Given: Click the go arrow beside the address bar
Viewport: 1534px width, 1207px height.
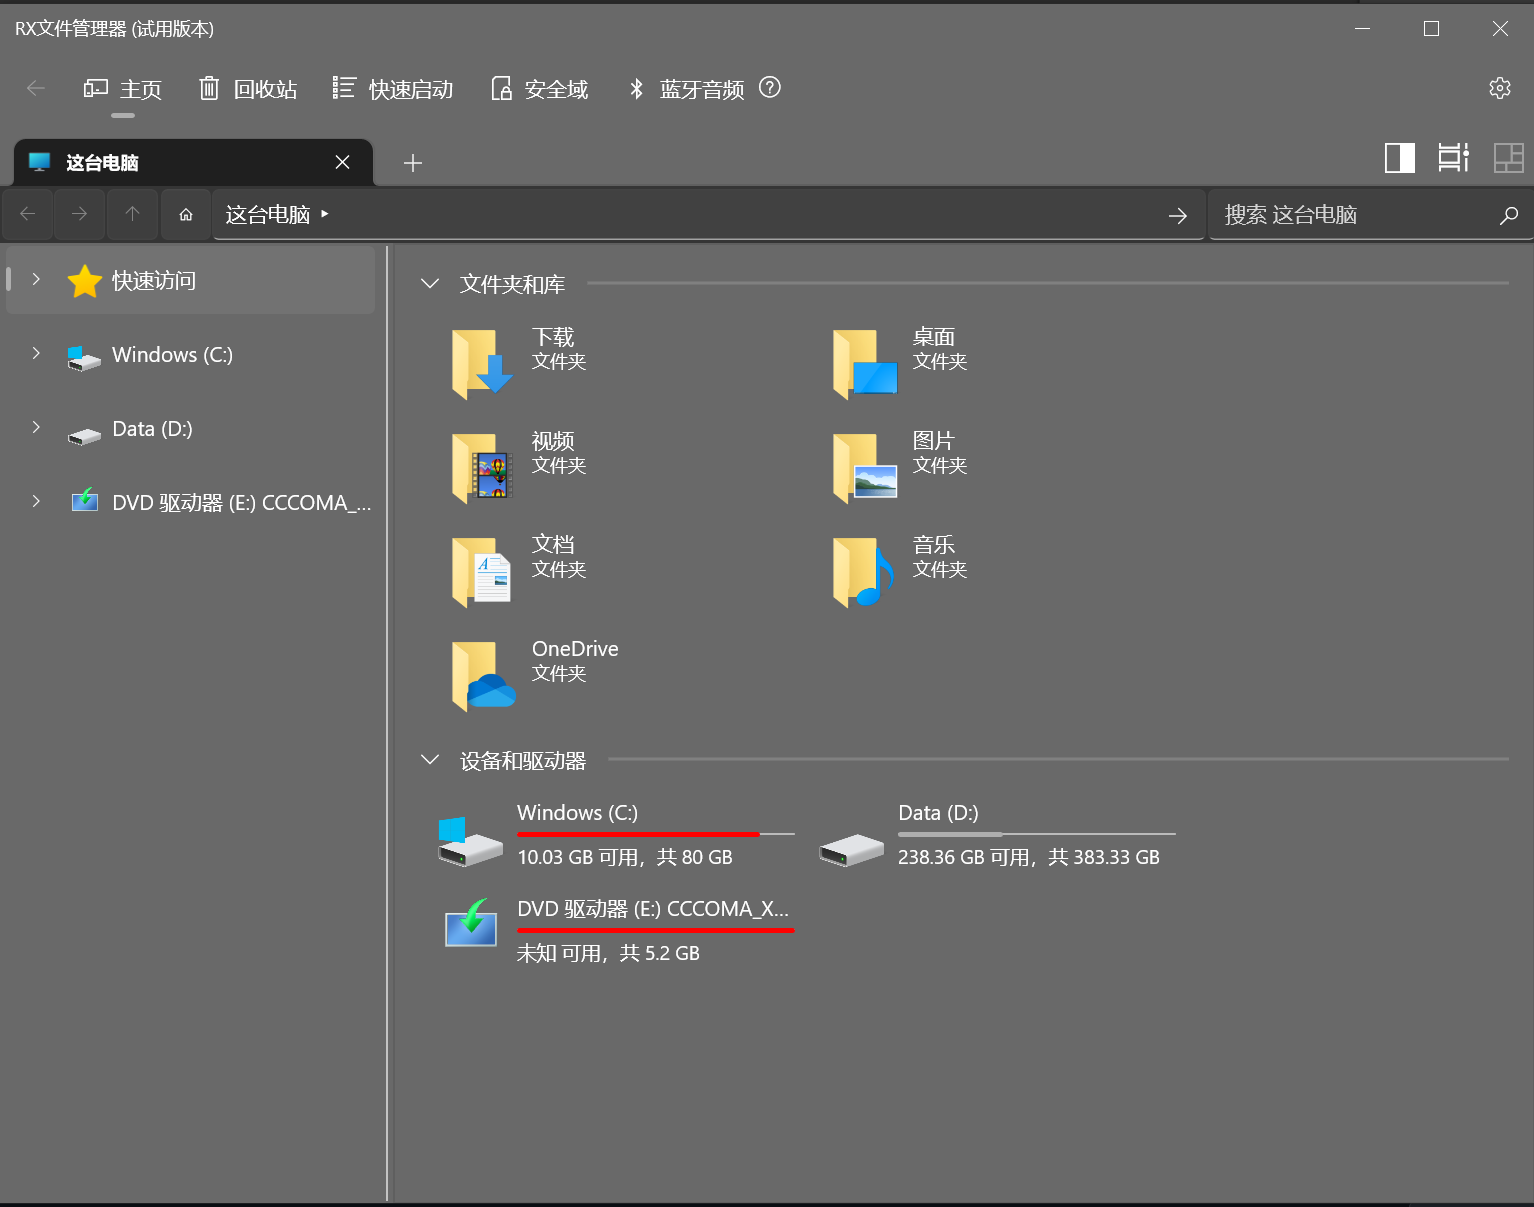Looking at the screenshot, I should point(1177,214).
